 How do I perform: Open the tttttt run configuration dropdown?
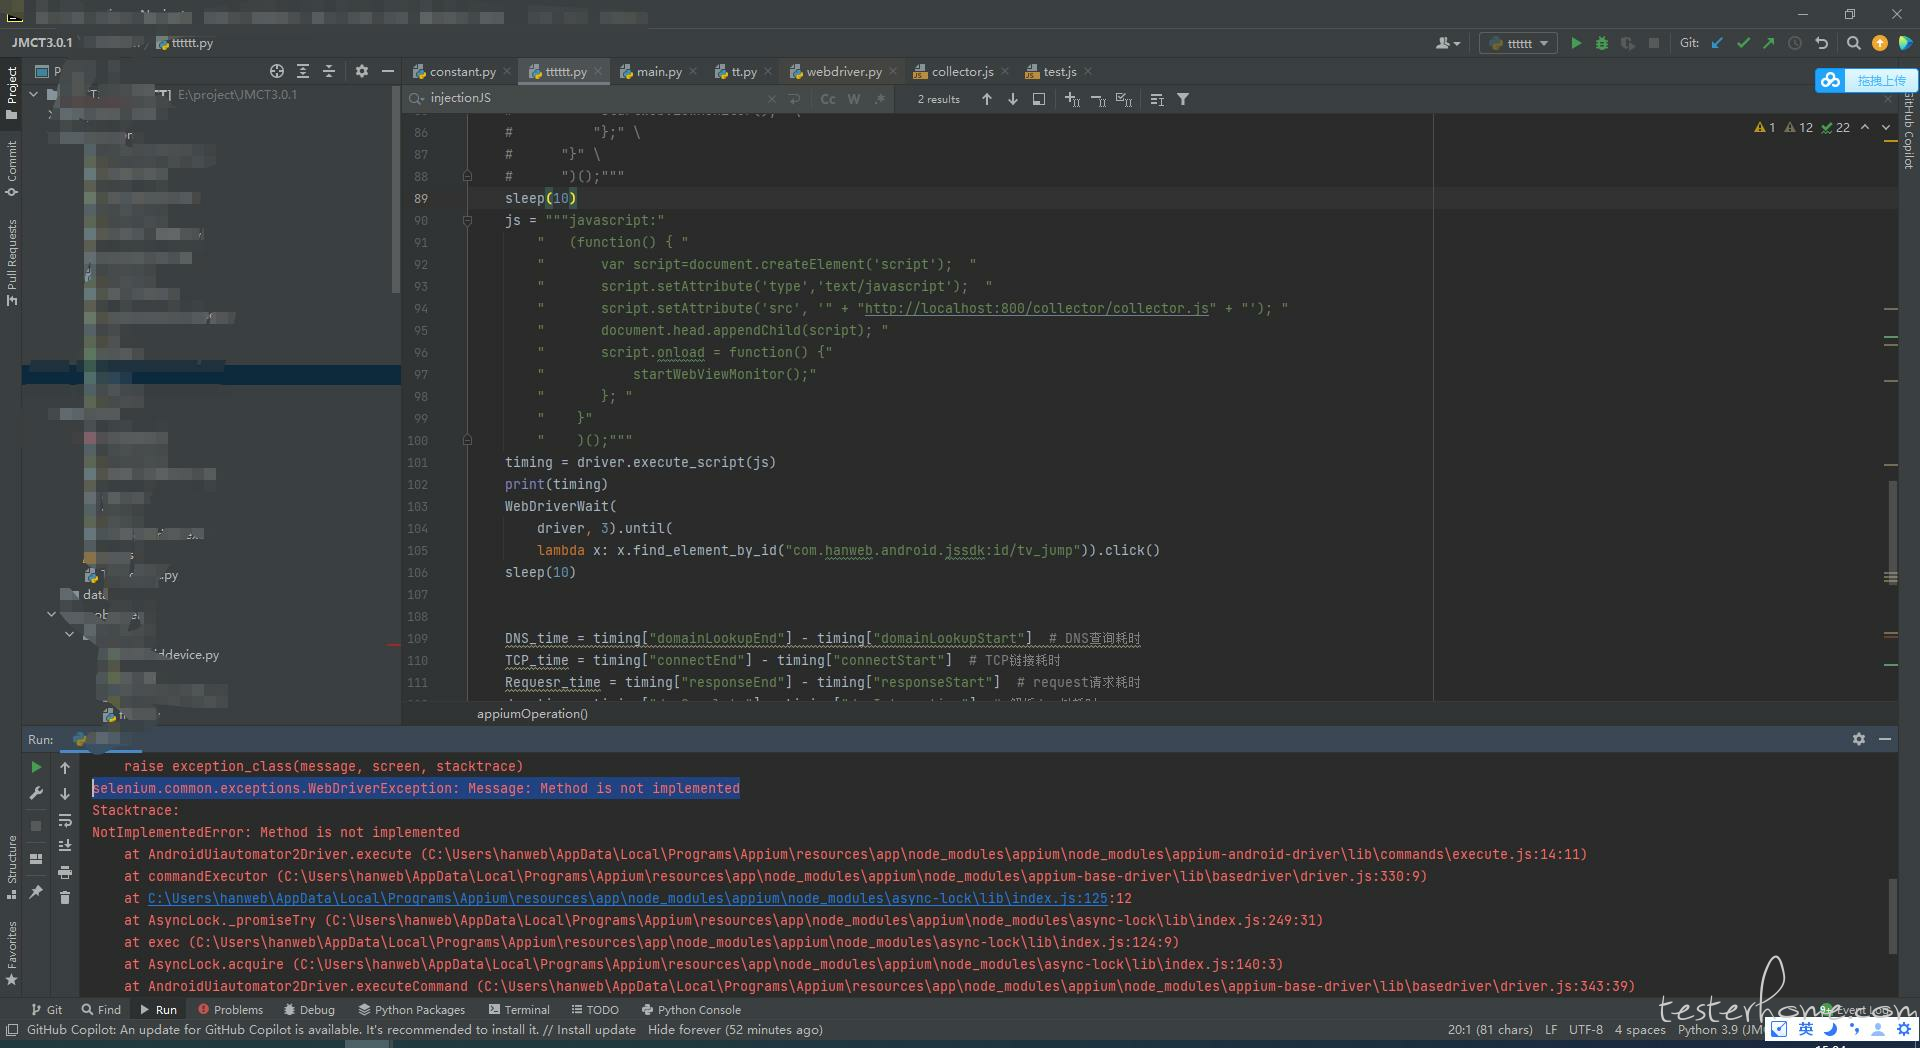click(1518, 43)
